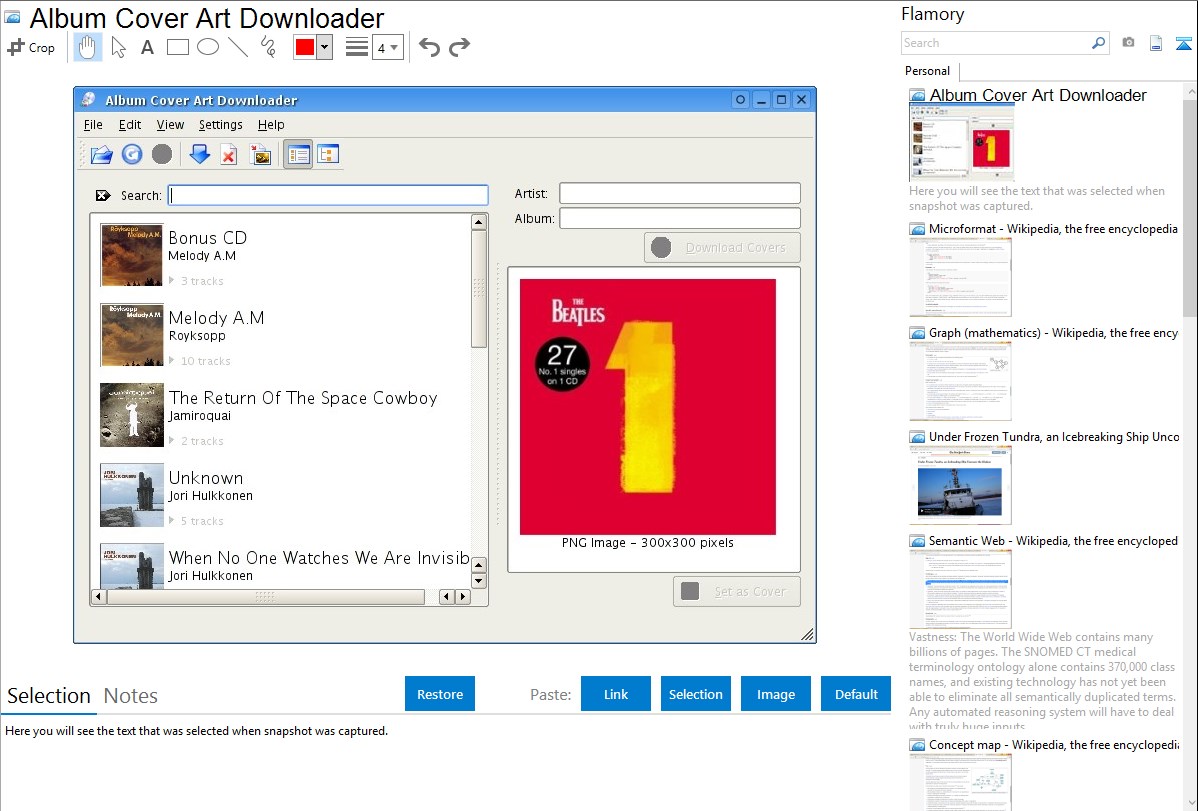1198x811 pixels.
Task: Click the Album input field
Action: (680, 218)
